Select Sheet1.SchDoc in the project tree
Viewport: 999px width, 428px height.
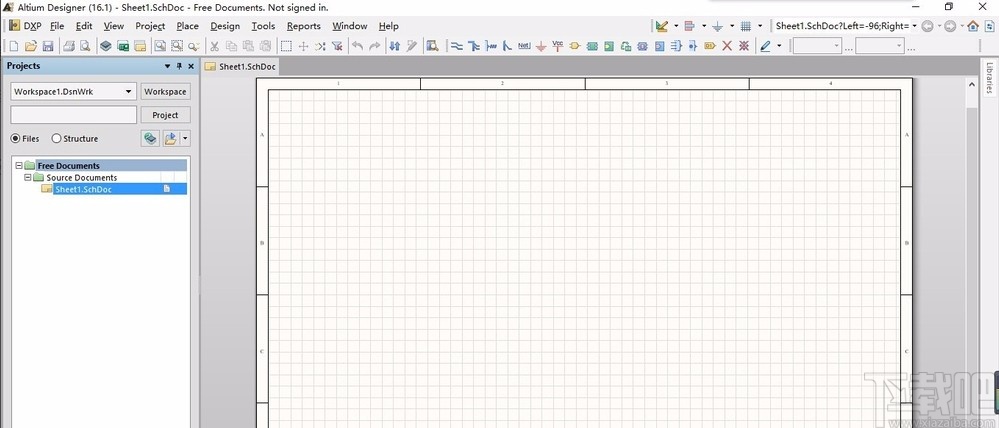(x=83, y=189)
